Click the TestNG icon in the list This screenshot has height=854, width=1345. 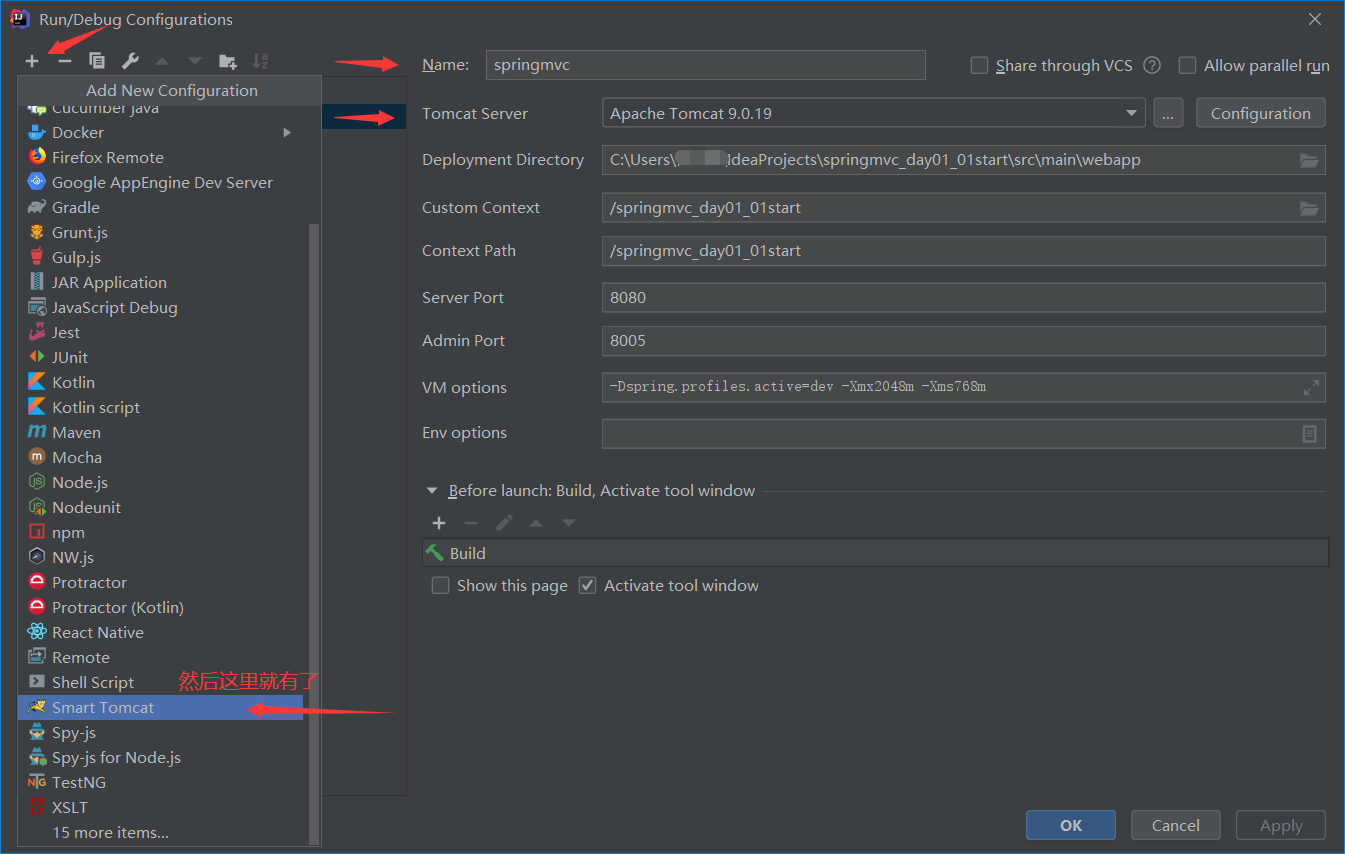[x=37, y=782]
